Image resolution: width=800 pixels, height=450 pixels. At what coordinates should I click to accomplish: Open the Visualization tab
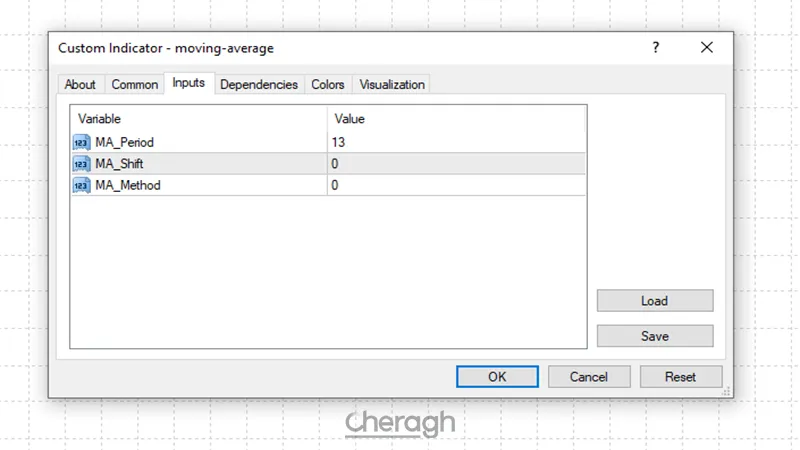pyautogui.click(x=392, y=85)
